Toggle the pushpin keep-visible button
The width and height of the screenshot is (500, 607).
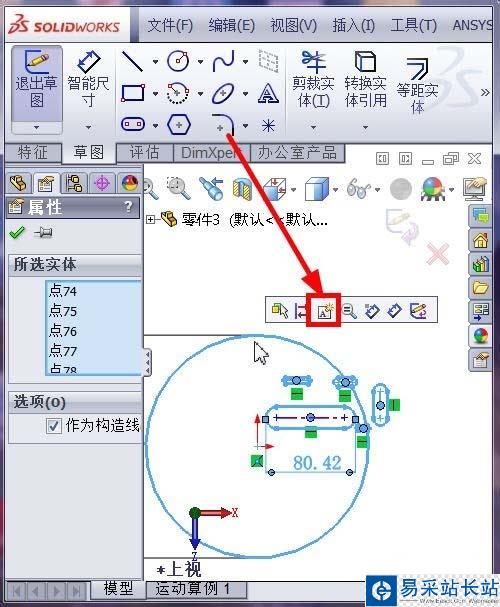coord(43,232)
